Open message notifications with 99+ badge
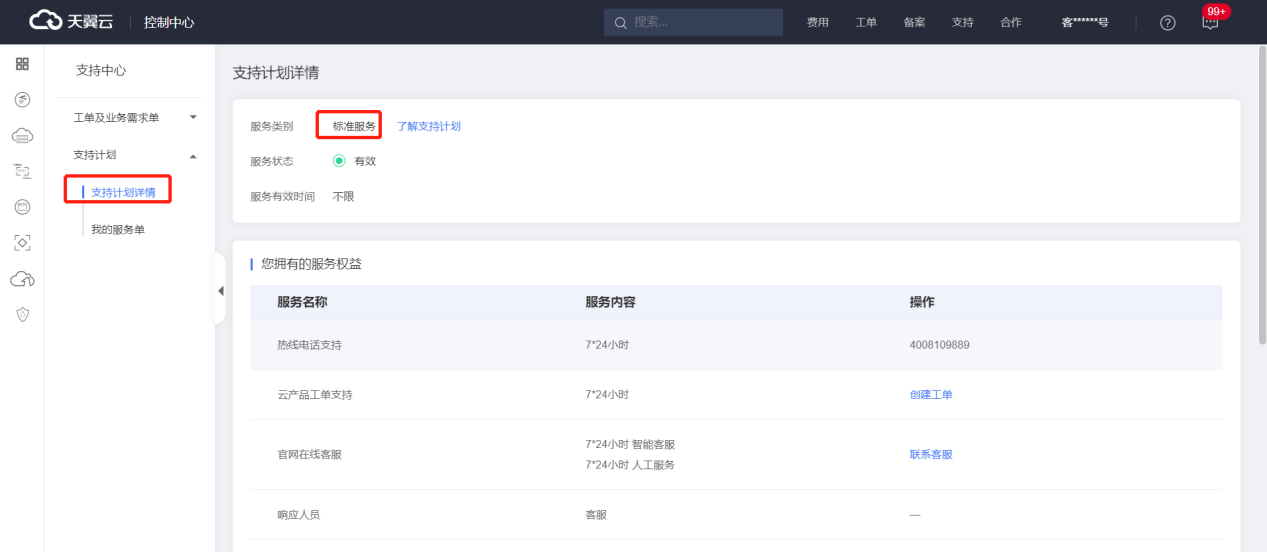Screen dimensions: 1267x552 click(x=1212, y=22)
